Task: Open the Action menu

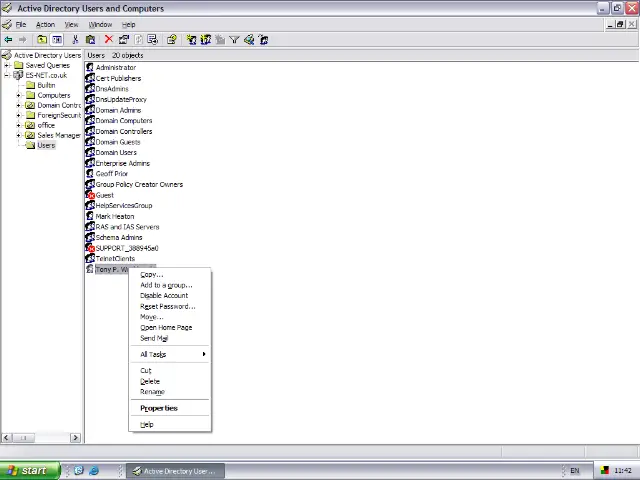Action: click(x=45, y=24)
